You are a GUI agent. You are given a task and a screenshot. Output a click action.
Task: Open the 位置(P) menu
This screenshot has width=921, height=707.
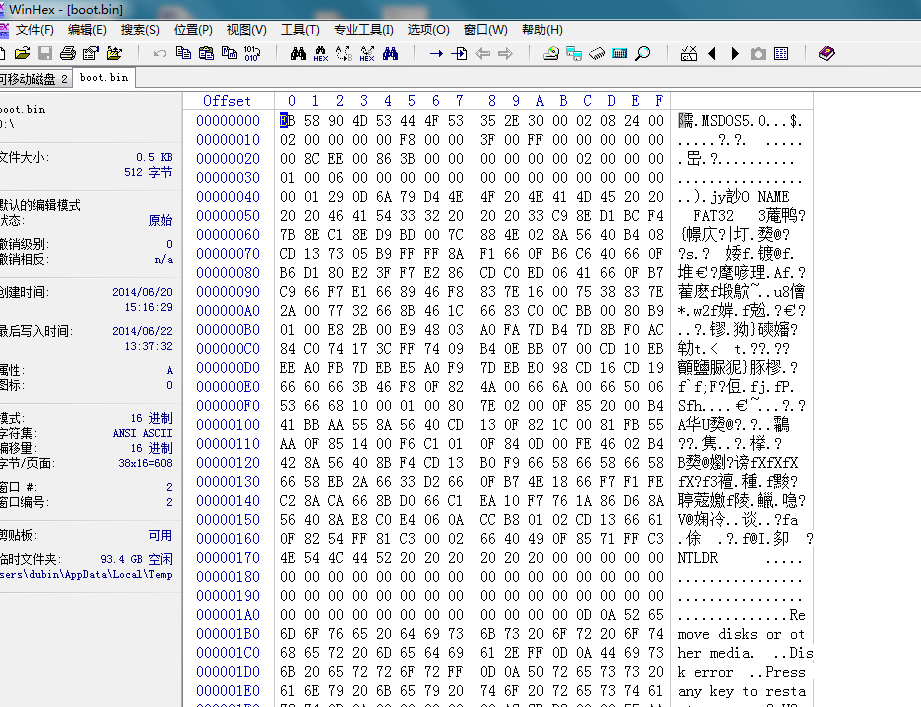[193, 29]
